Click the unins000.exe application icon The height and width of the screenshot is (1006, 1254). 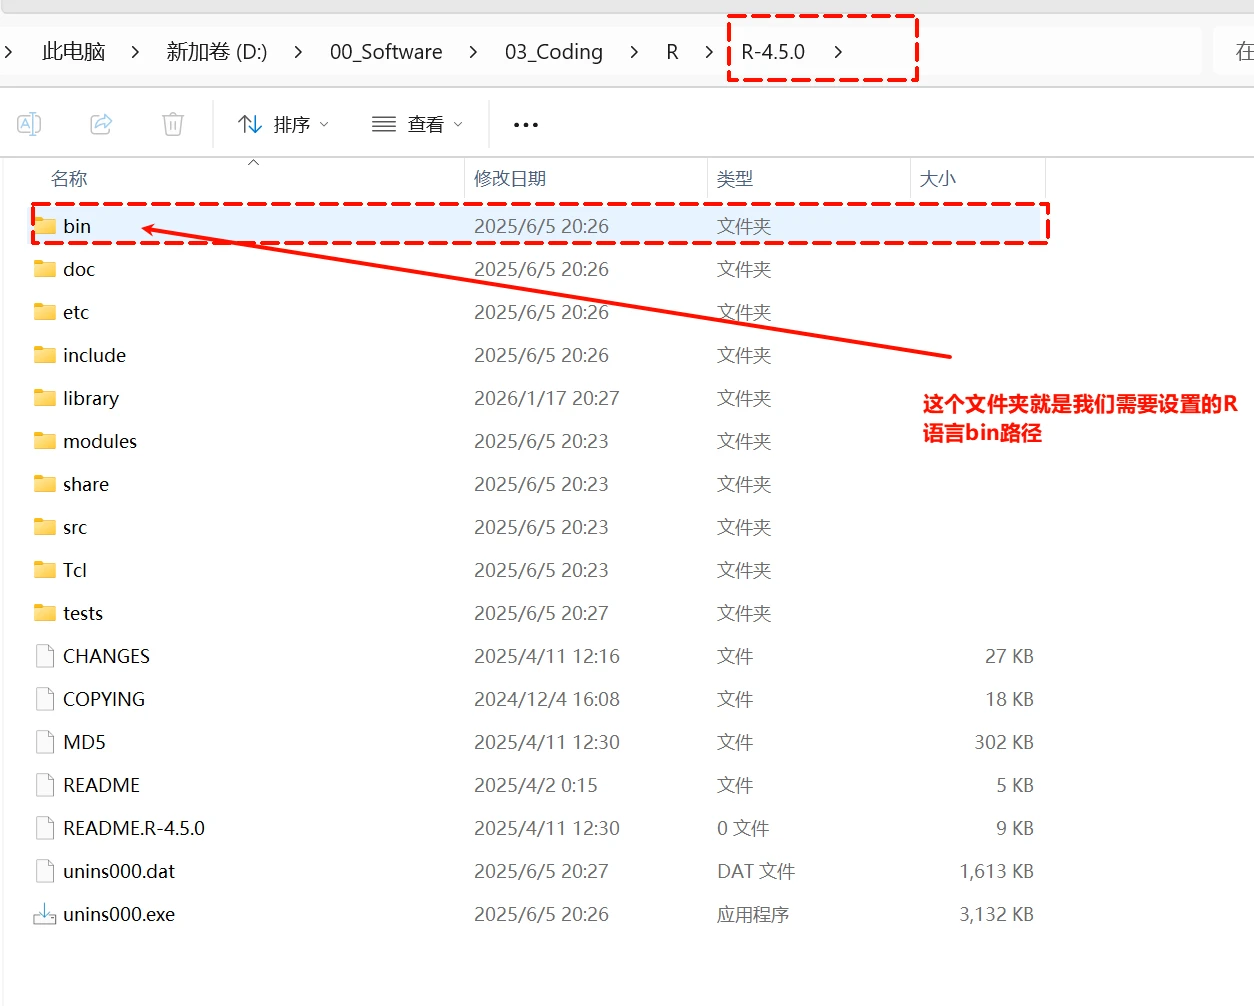click(x=45, y=914)
